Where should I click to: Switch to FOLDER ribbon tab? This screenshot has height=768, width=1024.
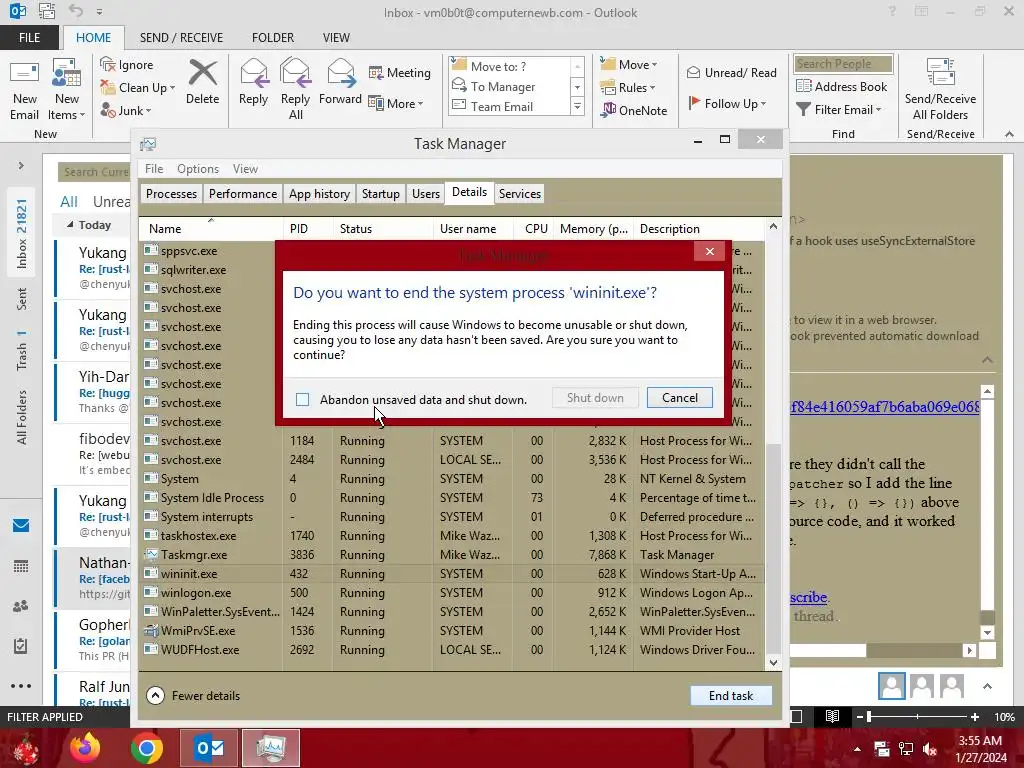[x=273, y=38]
